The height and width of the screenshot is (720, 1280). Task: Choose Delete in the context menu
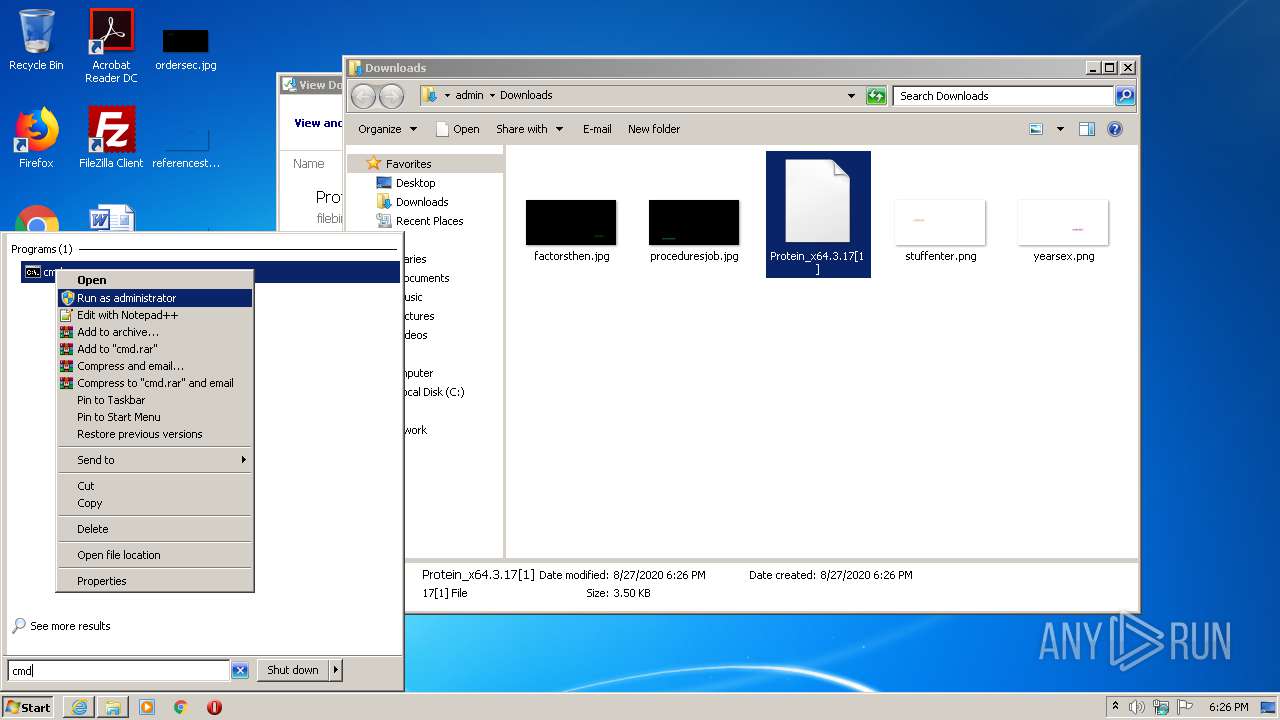pyautogui.click(x=155, y=529)
